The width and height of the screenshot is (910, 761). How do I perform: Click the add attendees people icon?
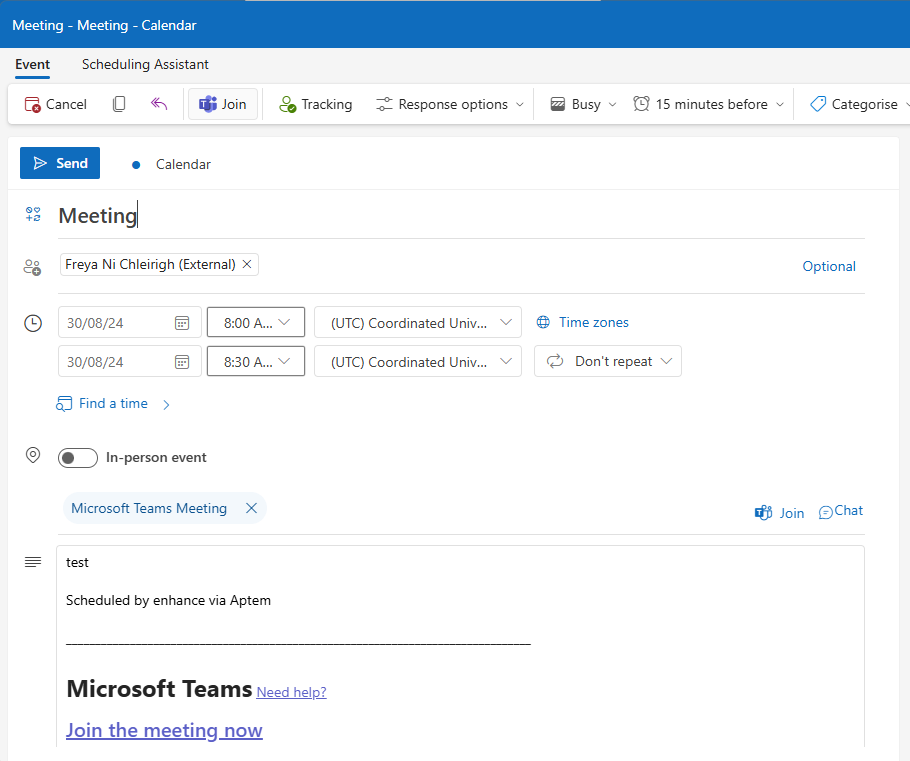32,267
